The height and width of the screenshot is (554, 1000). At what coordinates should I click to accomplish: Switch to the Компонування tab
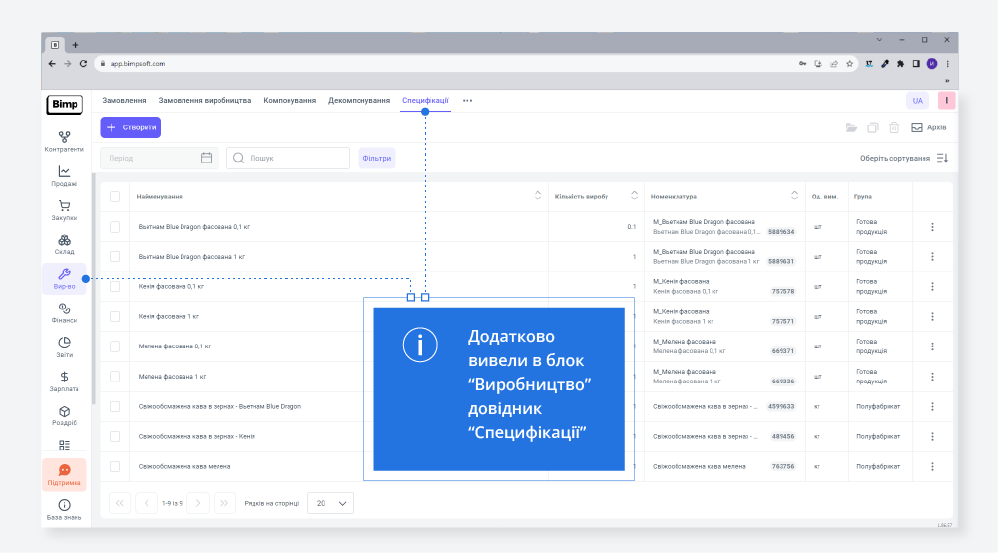click(x=289, y=101)
